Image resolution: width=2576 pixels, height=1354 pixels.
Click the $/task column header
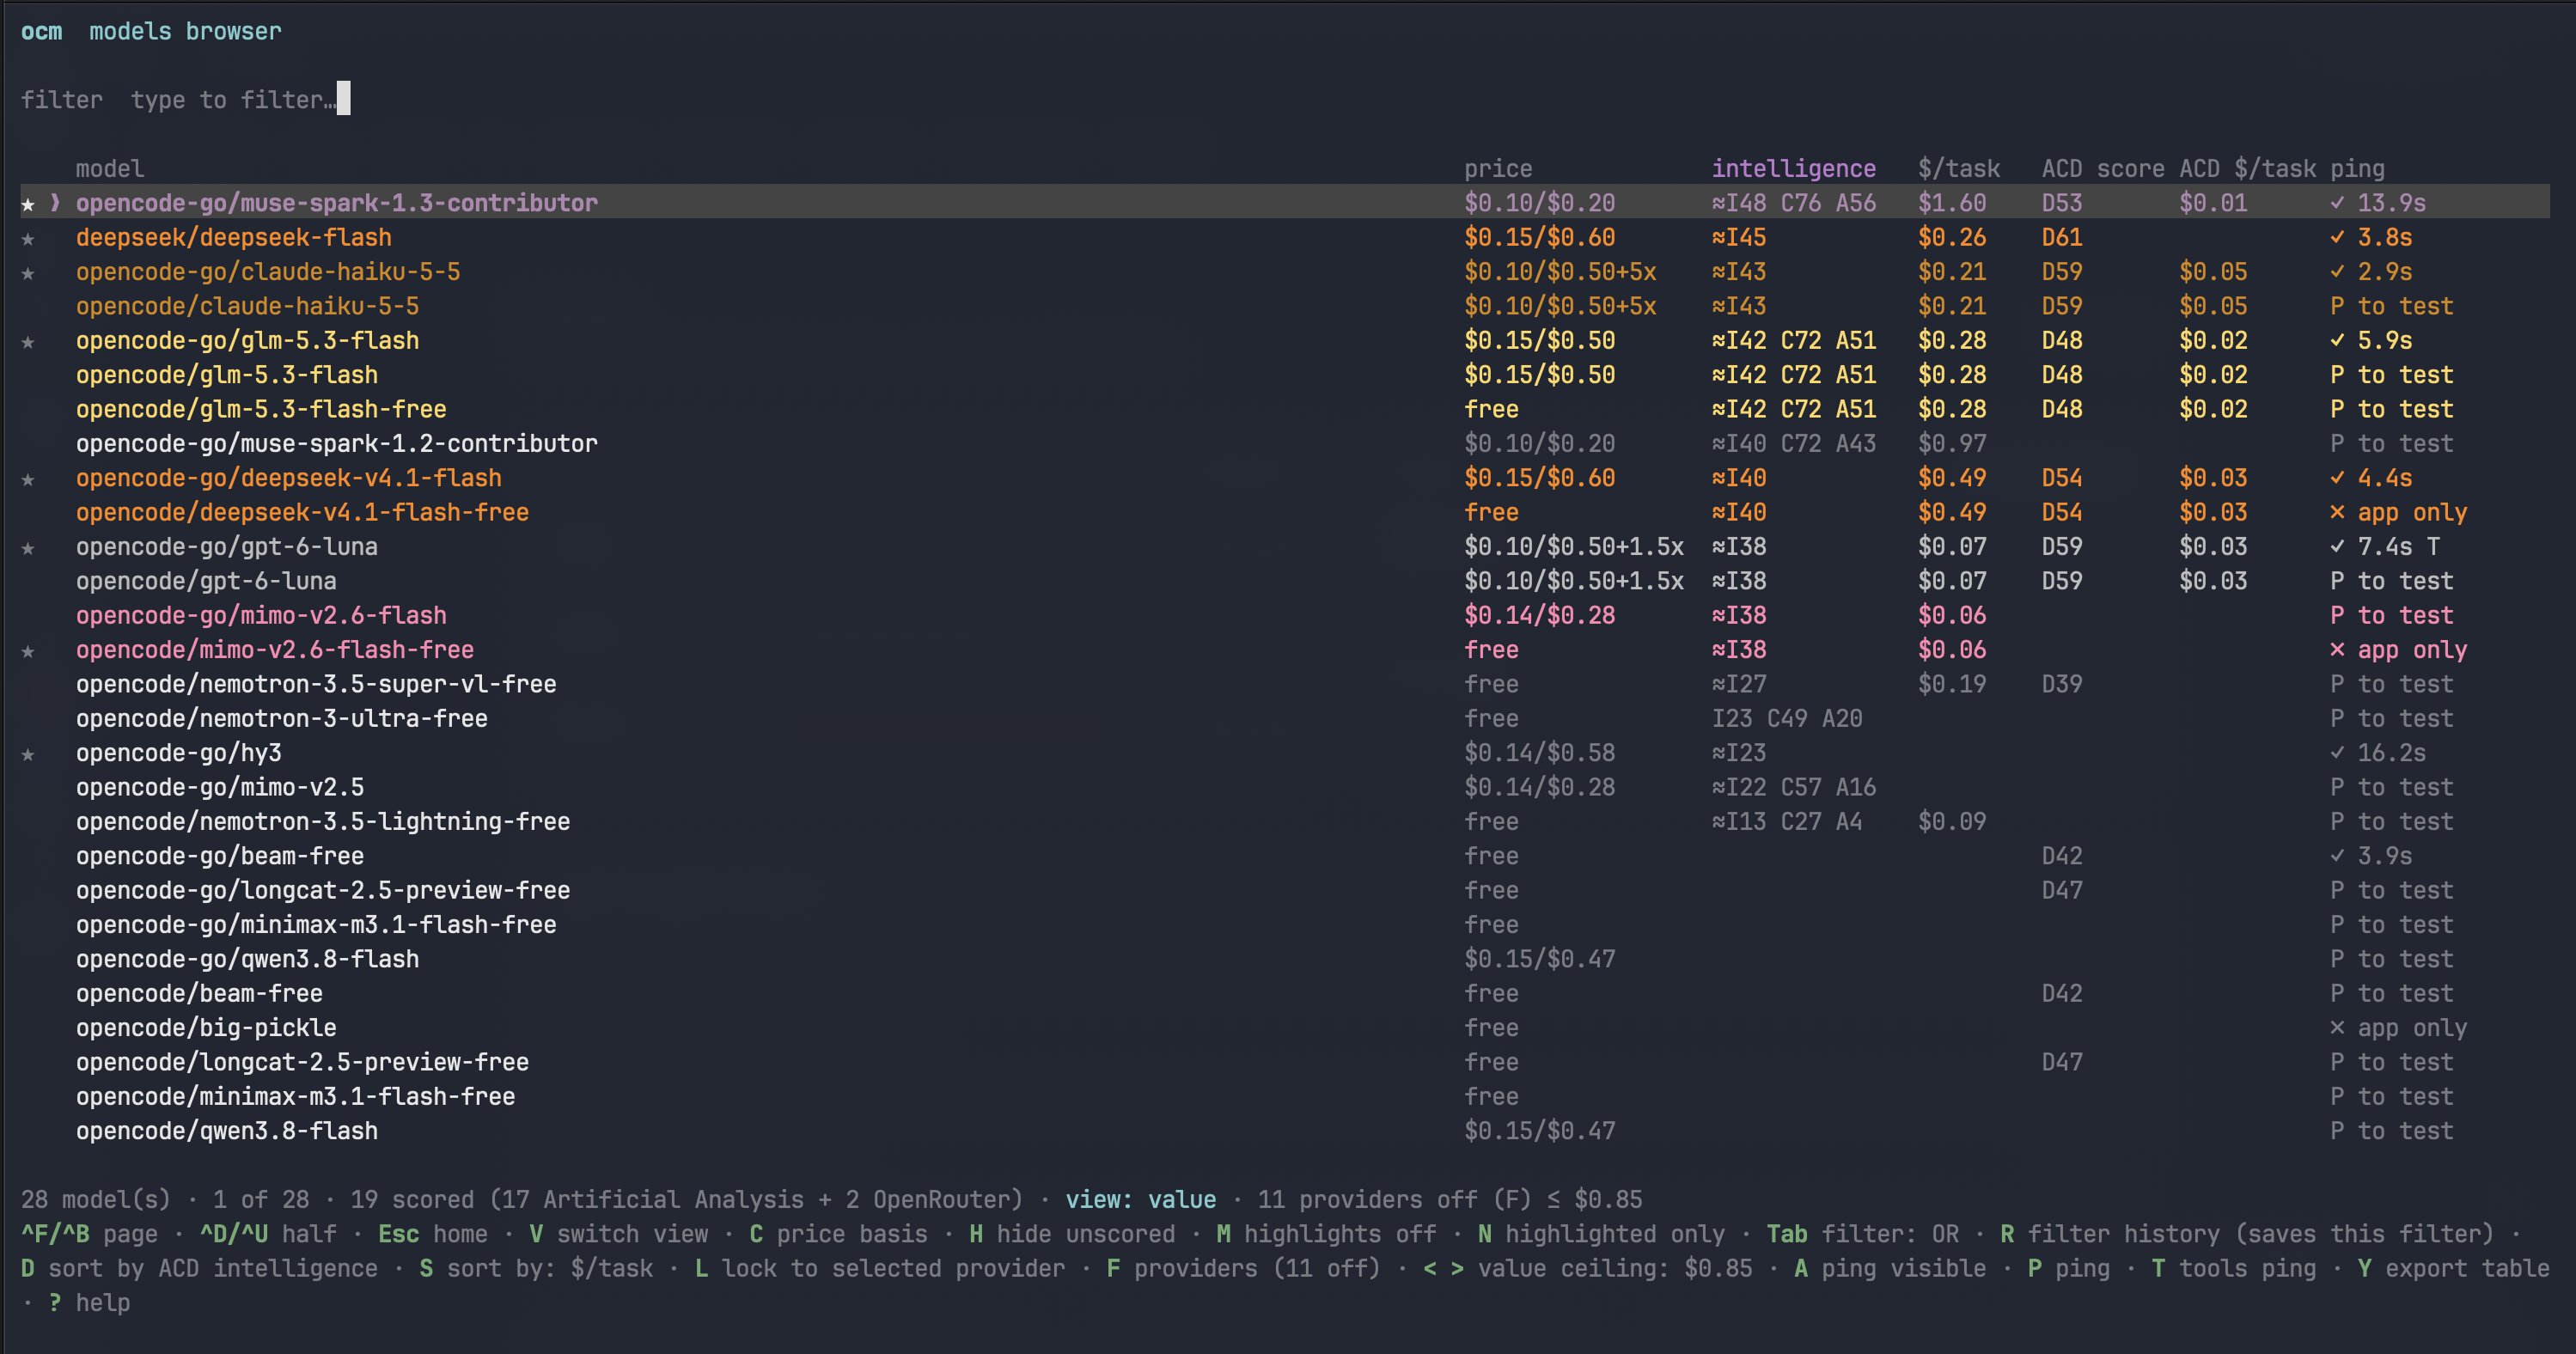[x=1959, y=168]
